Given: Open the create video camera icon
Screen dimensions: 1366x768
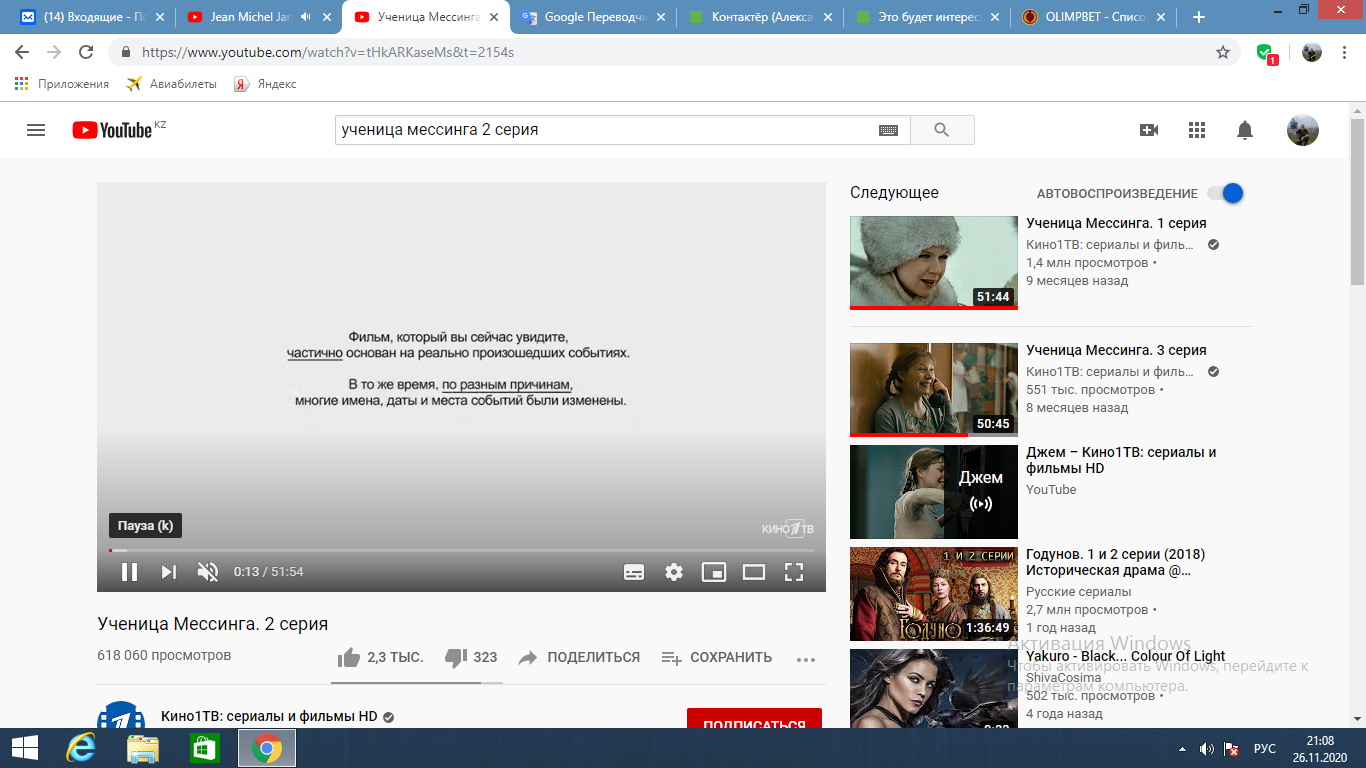Looking at the screenshot, I should click(1149, 130).
